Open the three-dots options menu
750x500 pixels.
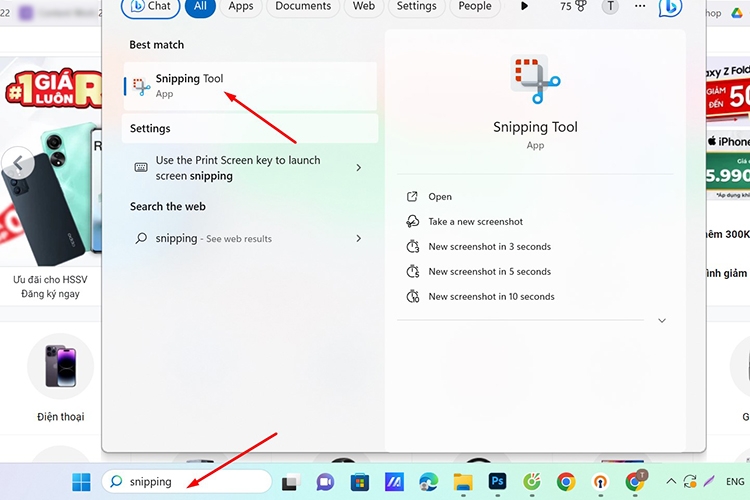(640, 6)
